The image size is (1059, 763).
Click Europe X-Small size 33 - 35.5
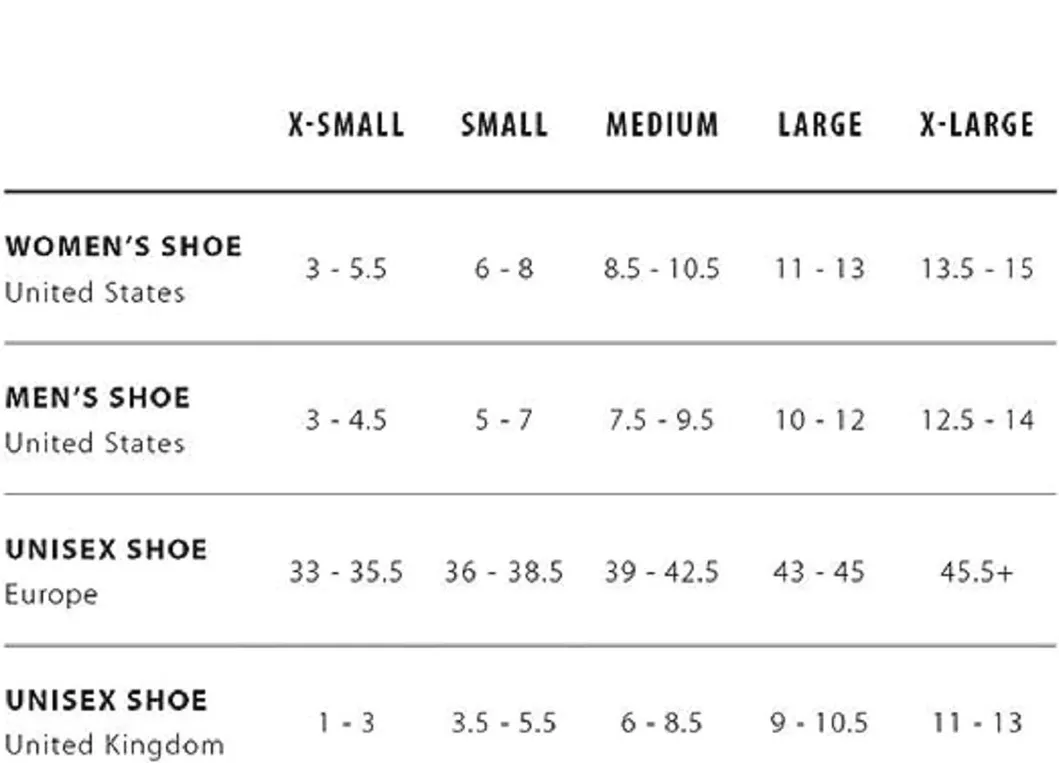(346, 572)
